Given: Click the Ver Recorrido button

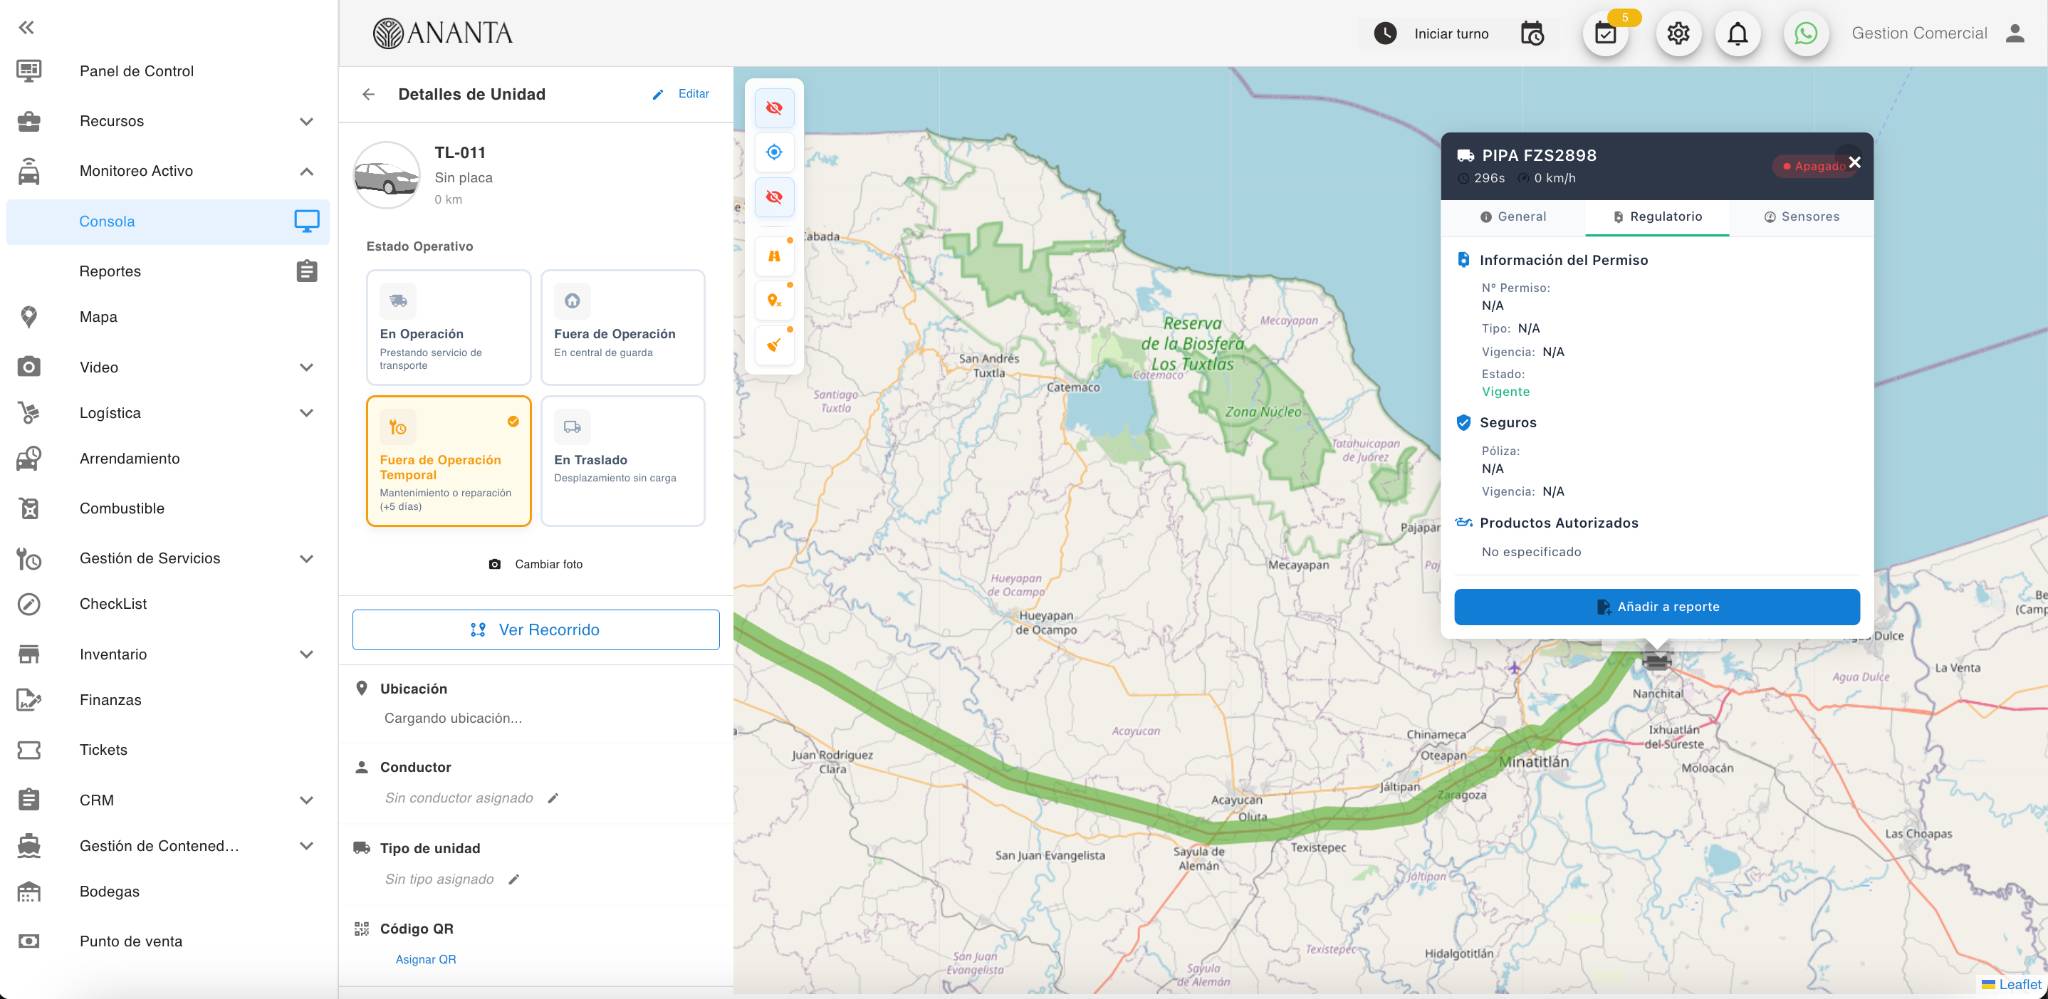Looking at the screenshot, I should coord(536,630).
